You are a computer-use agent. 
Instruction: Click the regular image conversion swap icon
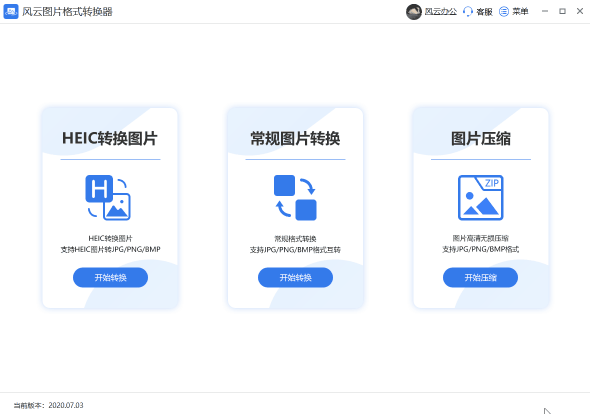[x=295, y=198]
